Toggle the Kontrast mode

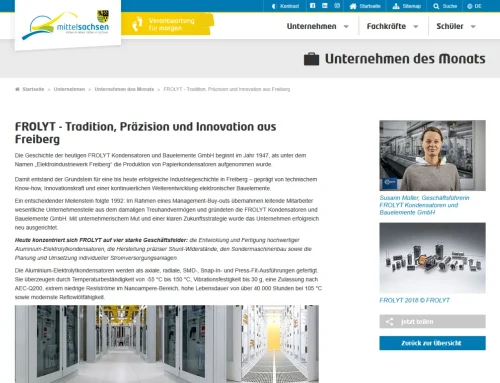click(x=285, y=6)
